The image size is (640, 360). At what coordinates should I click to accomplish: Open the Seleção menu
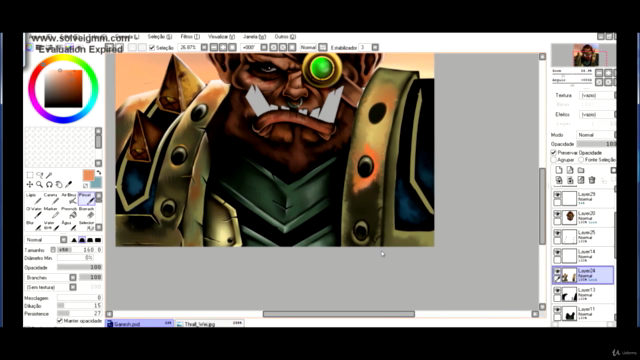pos(160,37)
